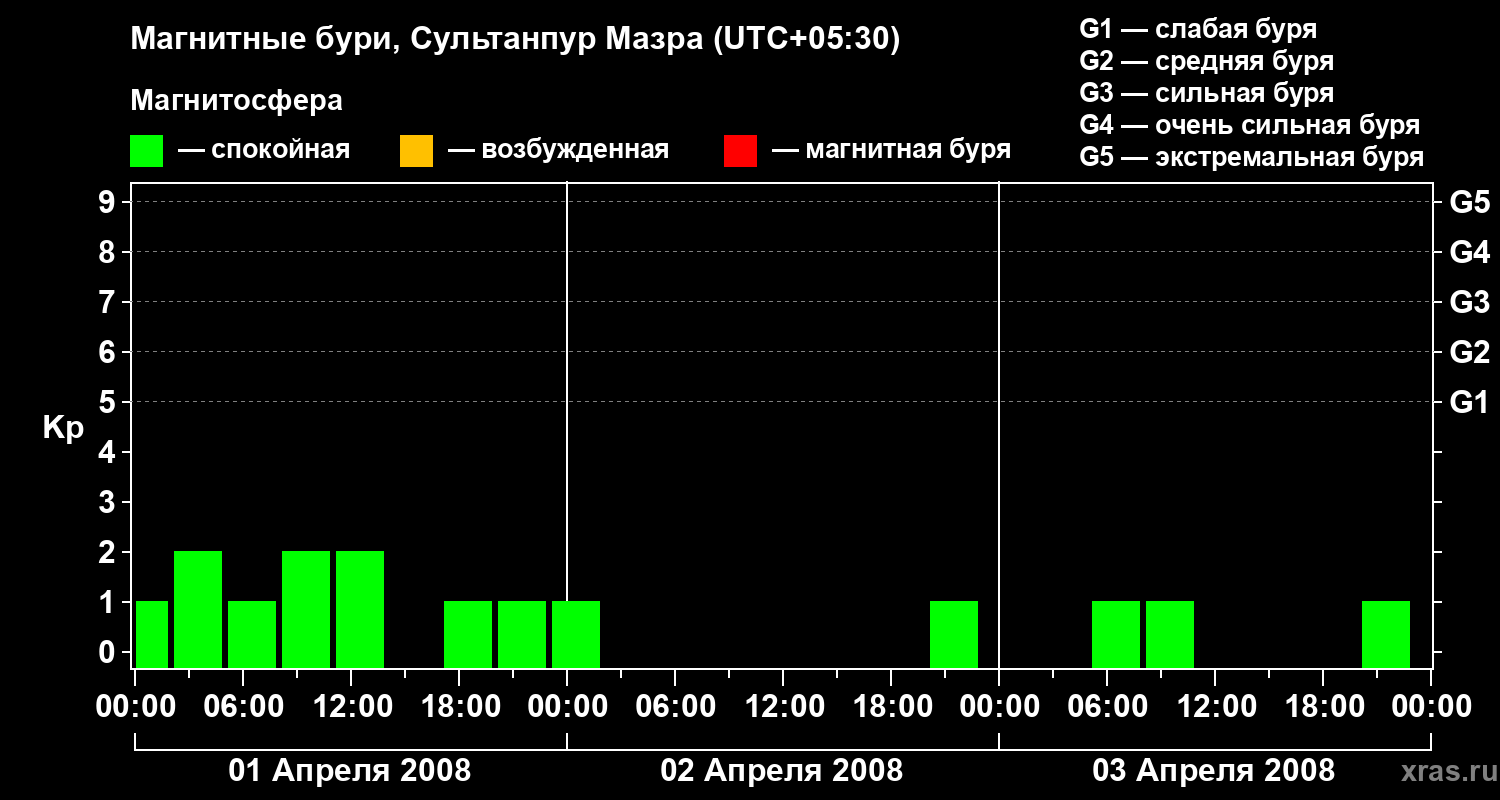
Task: Click the Kp 1 bar near 09:00 on 03 April
Action: pyautogui.click(x=1170, y=634)
